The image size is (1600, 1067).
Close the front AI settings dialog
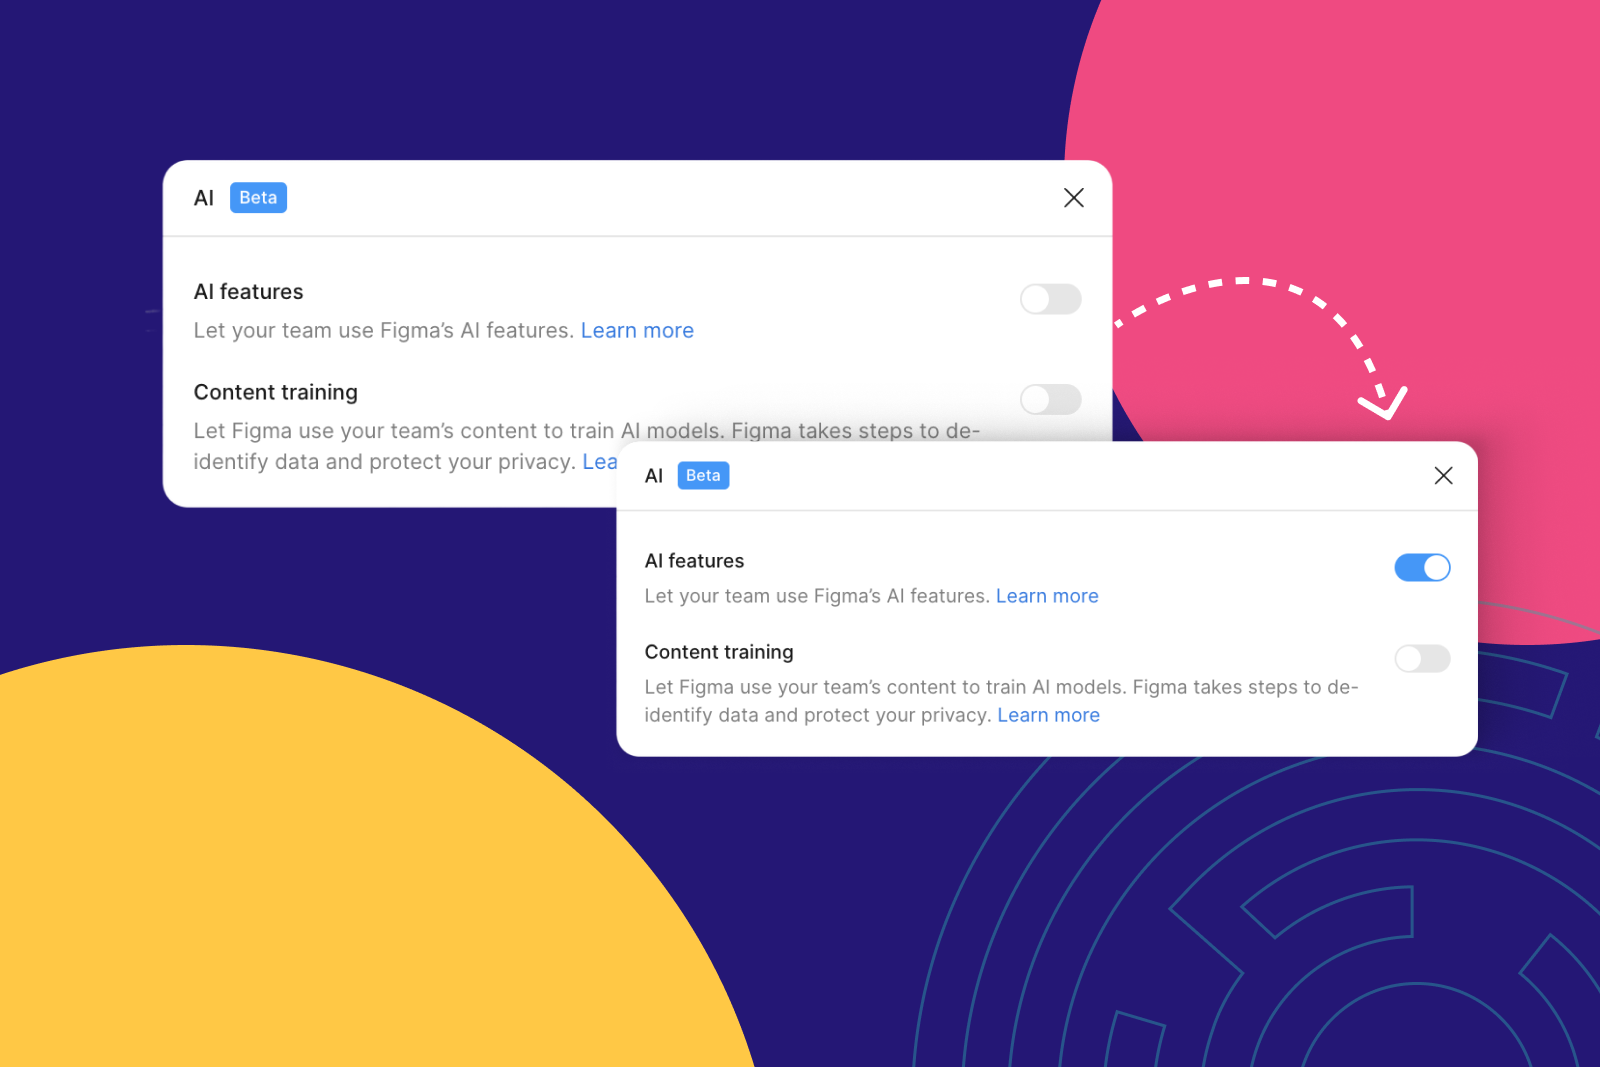[1443, 476]
